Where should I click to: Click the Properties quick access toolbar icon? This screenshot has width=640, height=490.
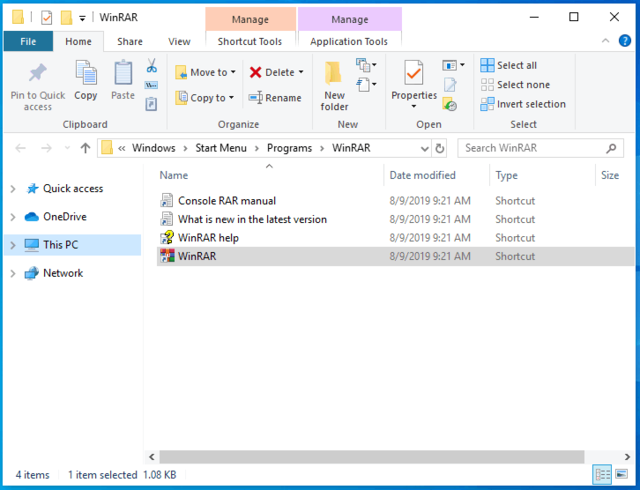coord(47,18)
